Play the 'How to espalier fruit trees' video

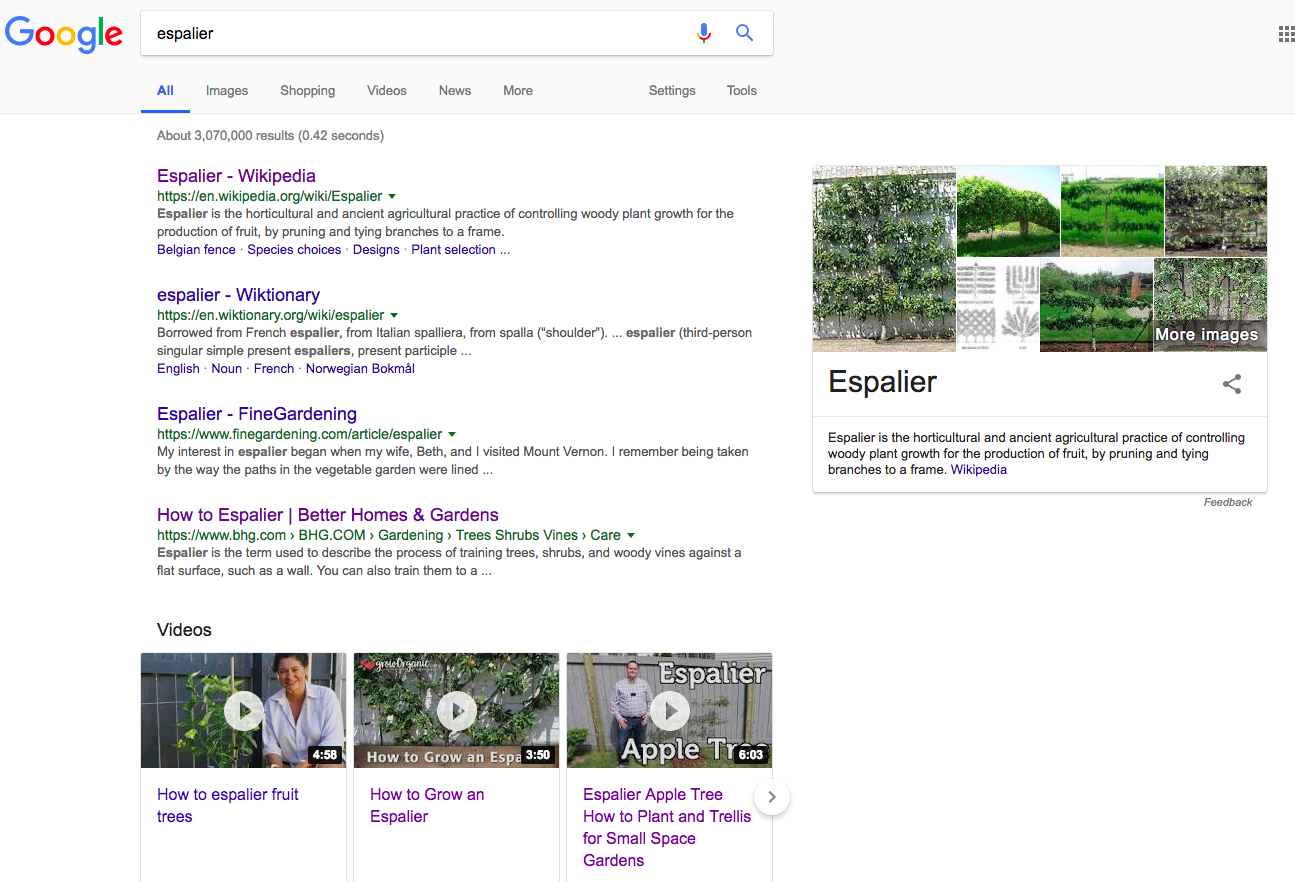(243, 710)
